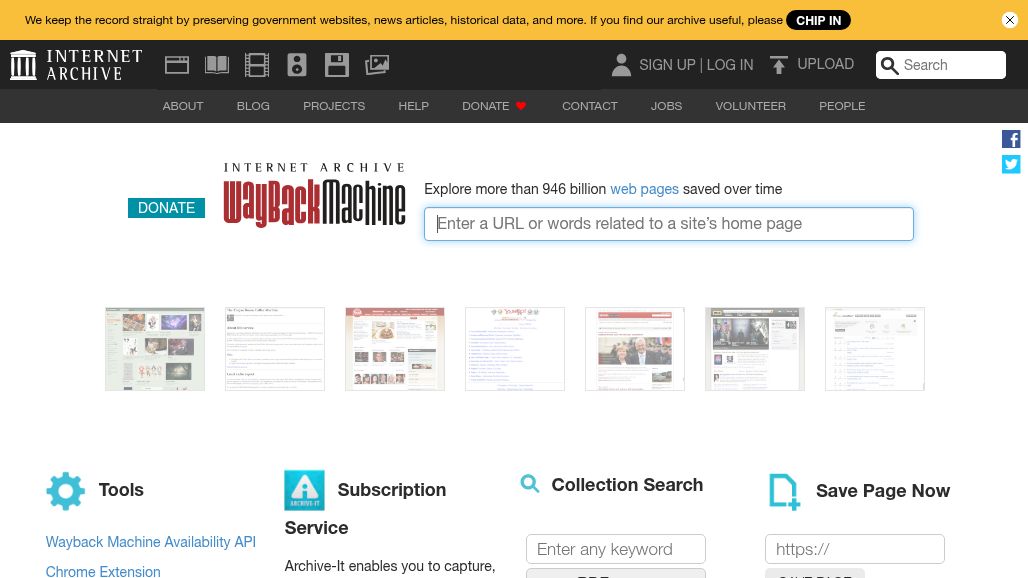Follow the 'web pages' link
This screenshot has height=578, width=1028.
click(644, 189)
